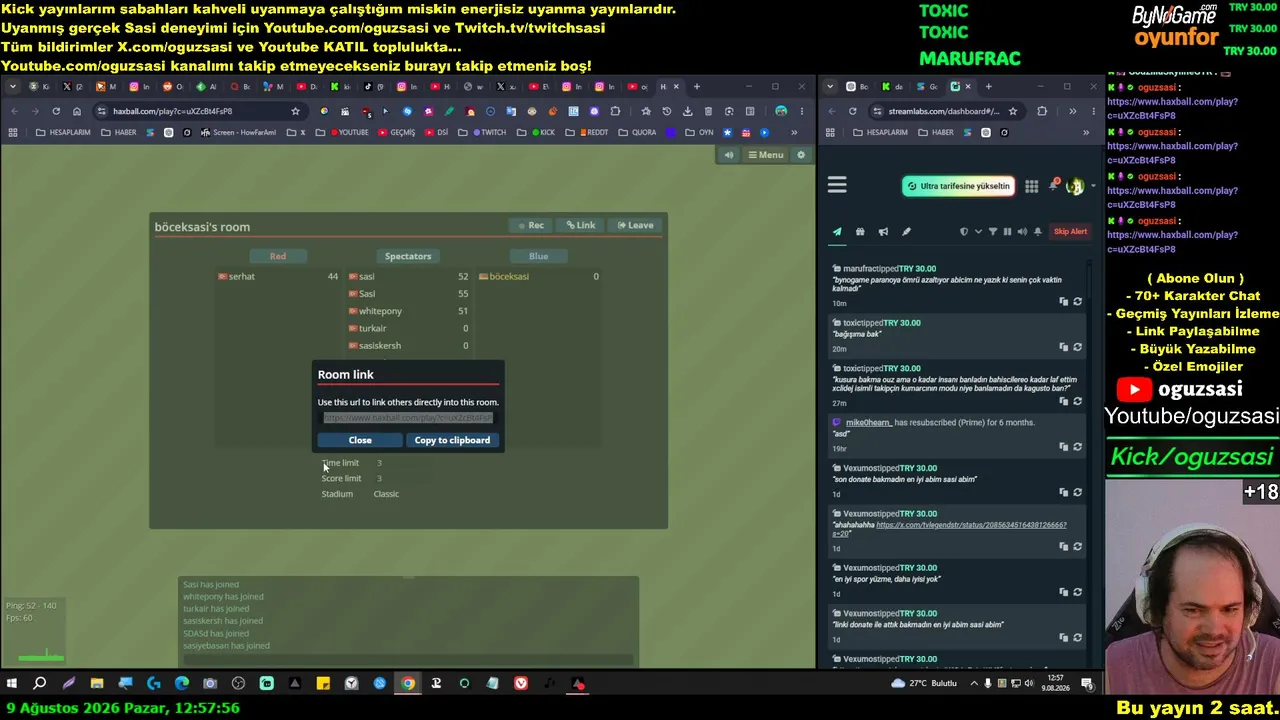Open the HABER bookmarks folder in left browser
1280x720 pixels.
(x=119, y=132)
